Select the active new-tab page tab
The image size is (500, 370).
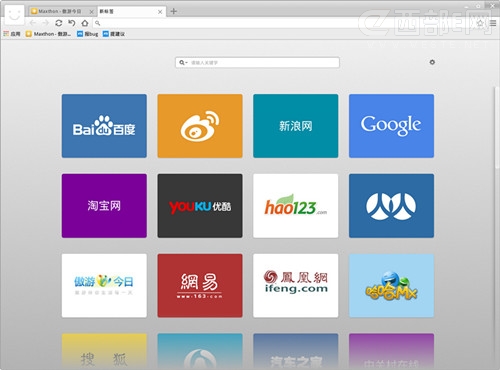(x=131, y=11)
